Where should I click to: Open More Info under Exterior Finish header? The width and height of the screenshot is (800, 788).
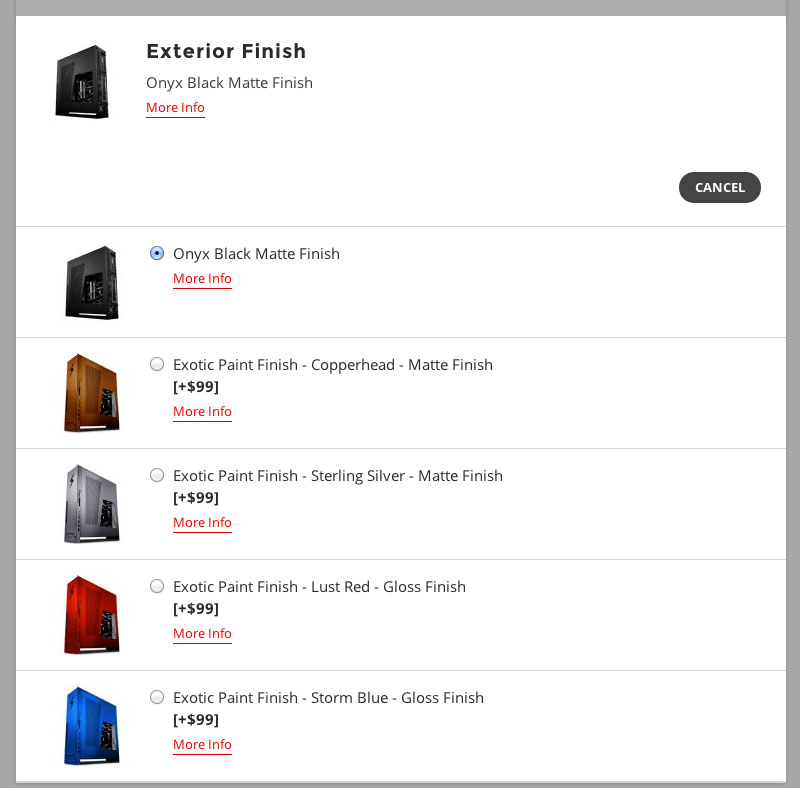point(175,108)
